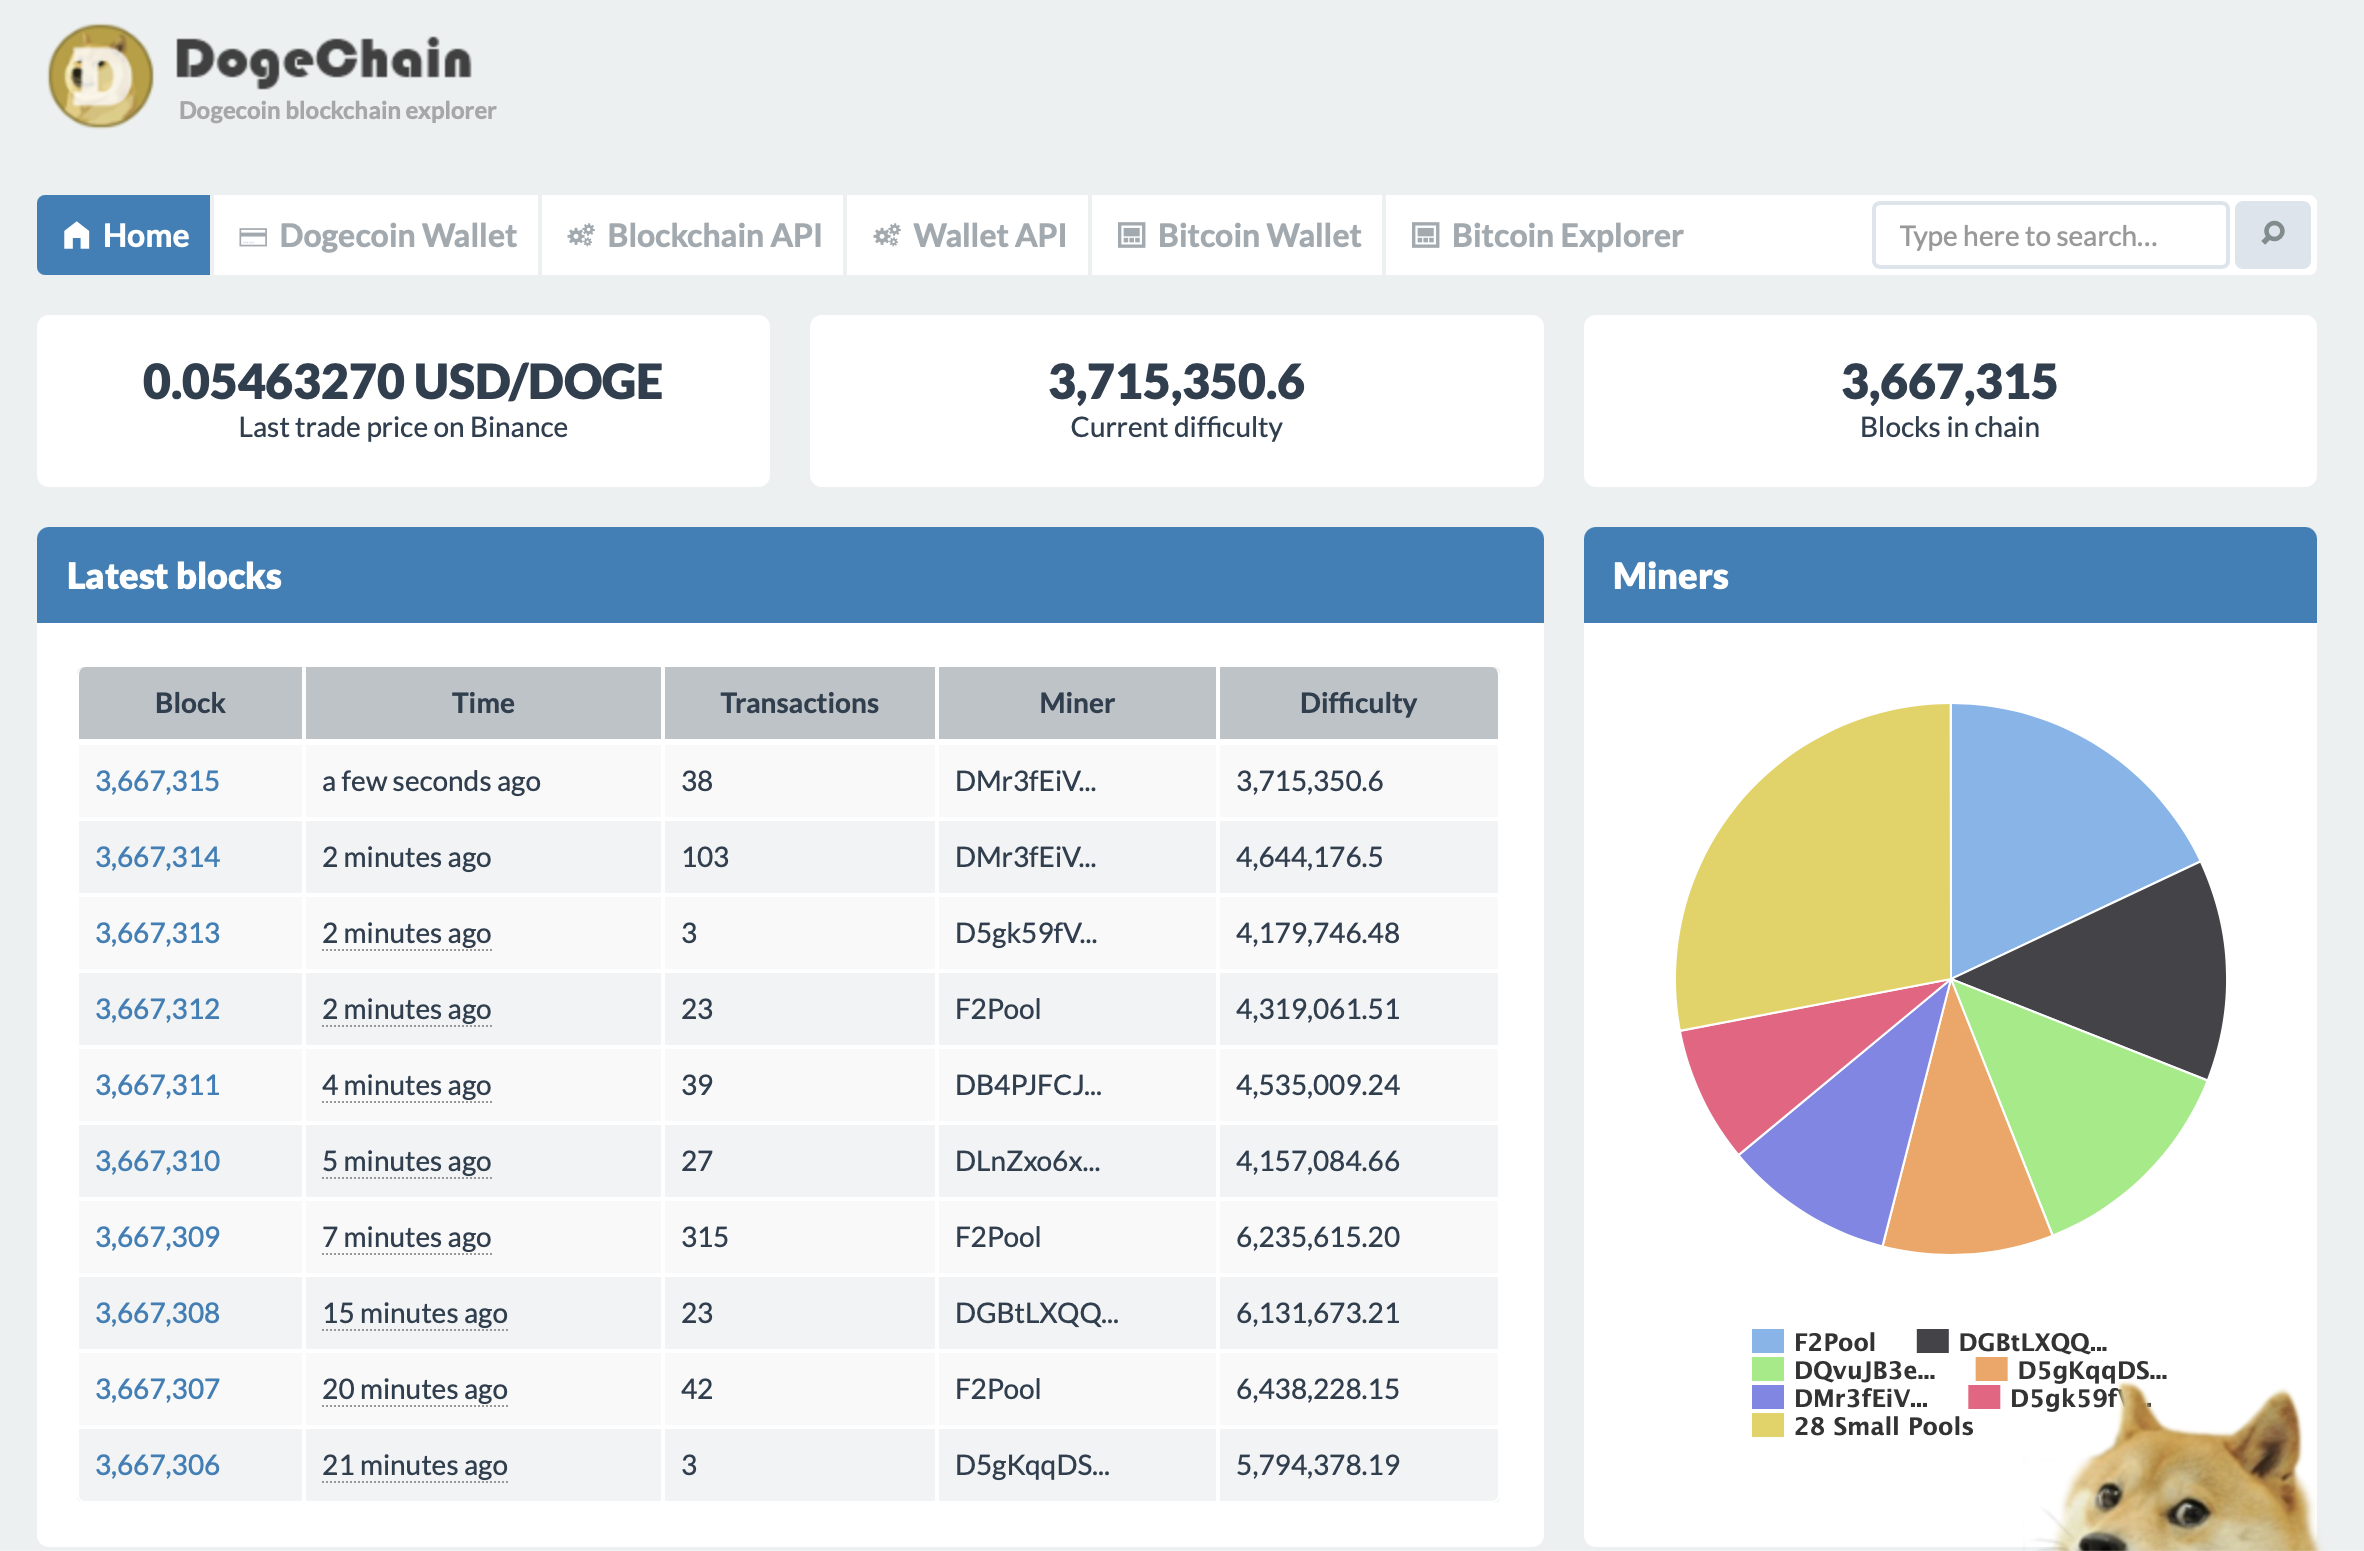Click transactions value 315
Viewport: 2364px width, 1551px height.
click(705, 1237)
